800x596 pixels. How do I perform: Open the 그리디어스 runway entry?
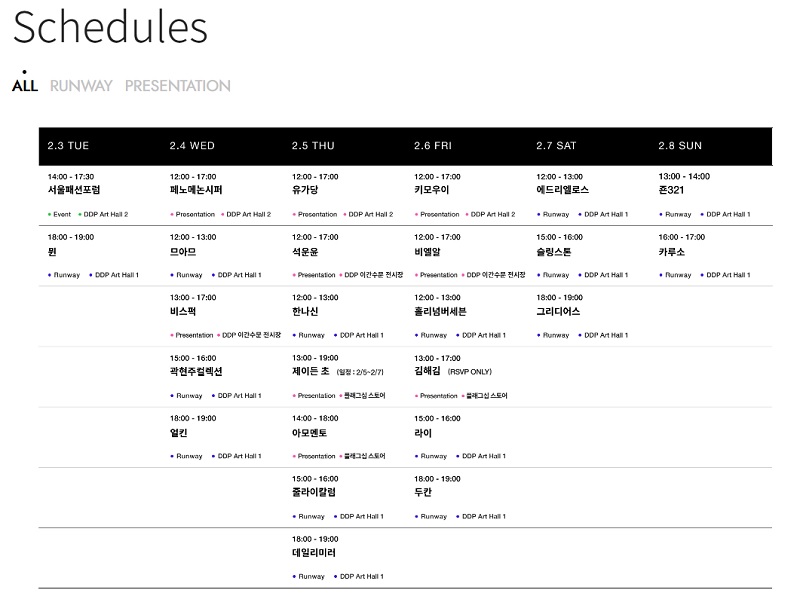coord(558,311)
